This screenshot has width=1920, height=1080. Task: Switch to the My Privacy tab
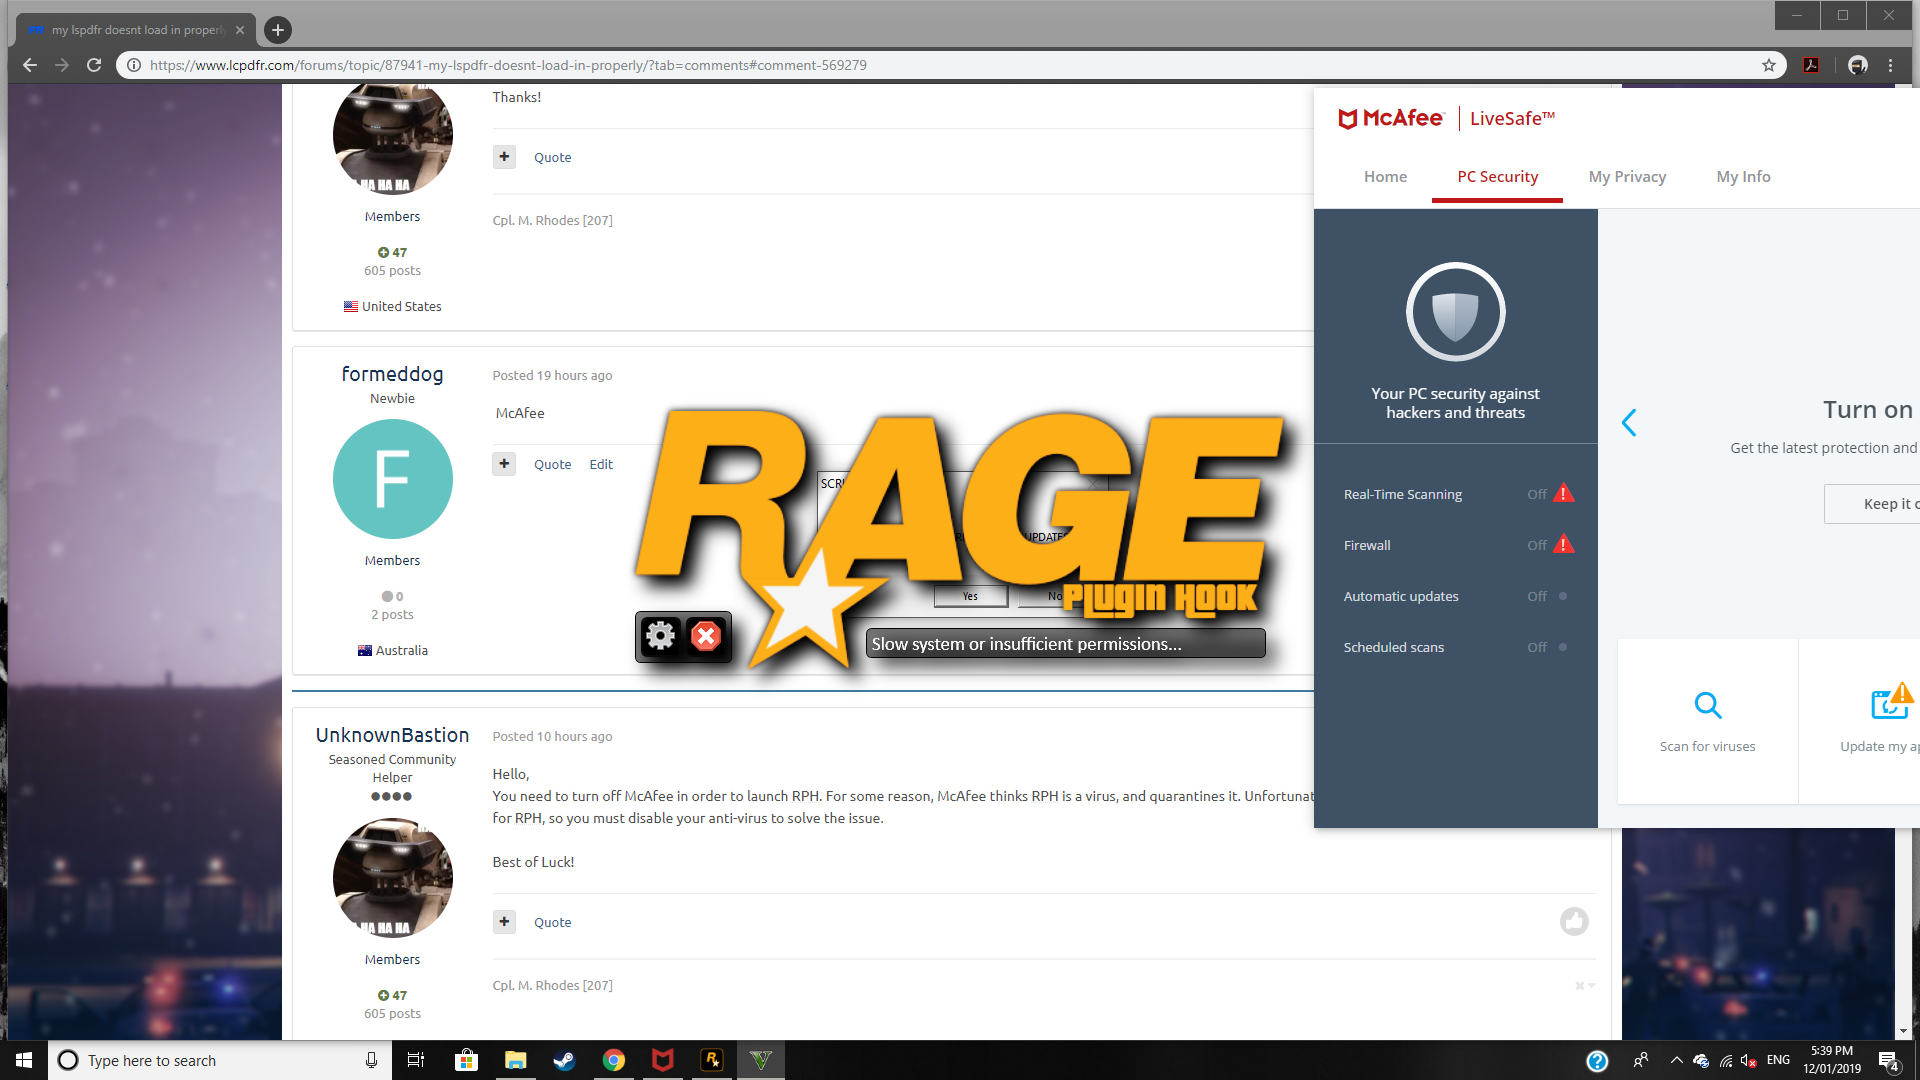(x=1627, y=177)
